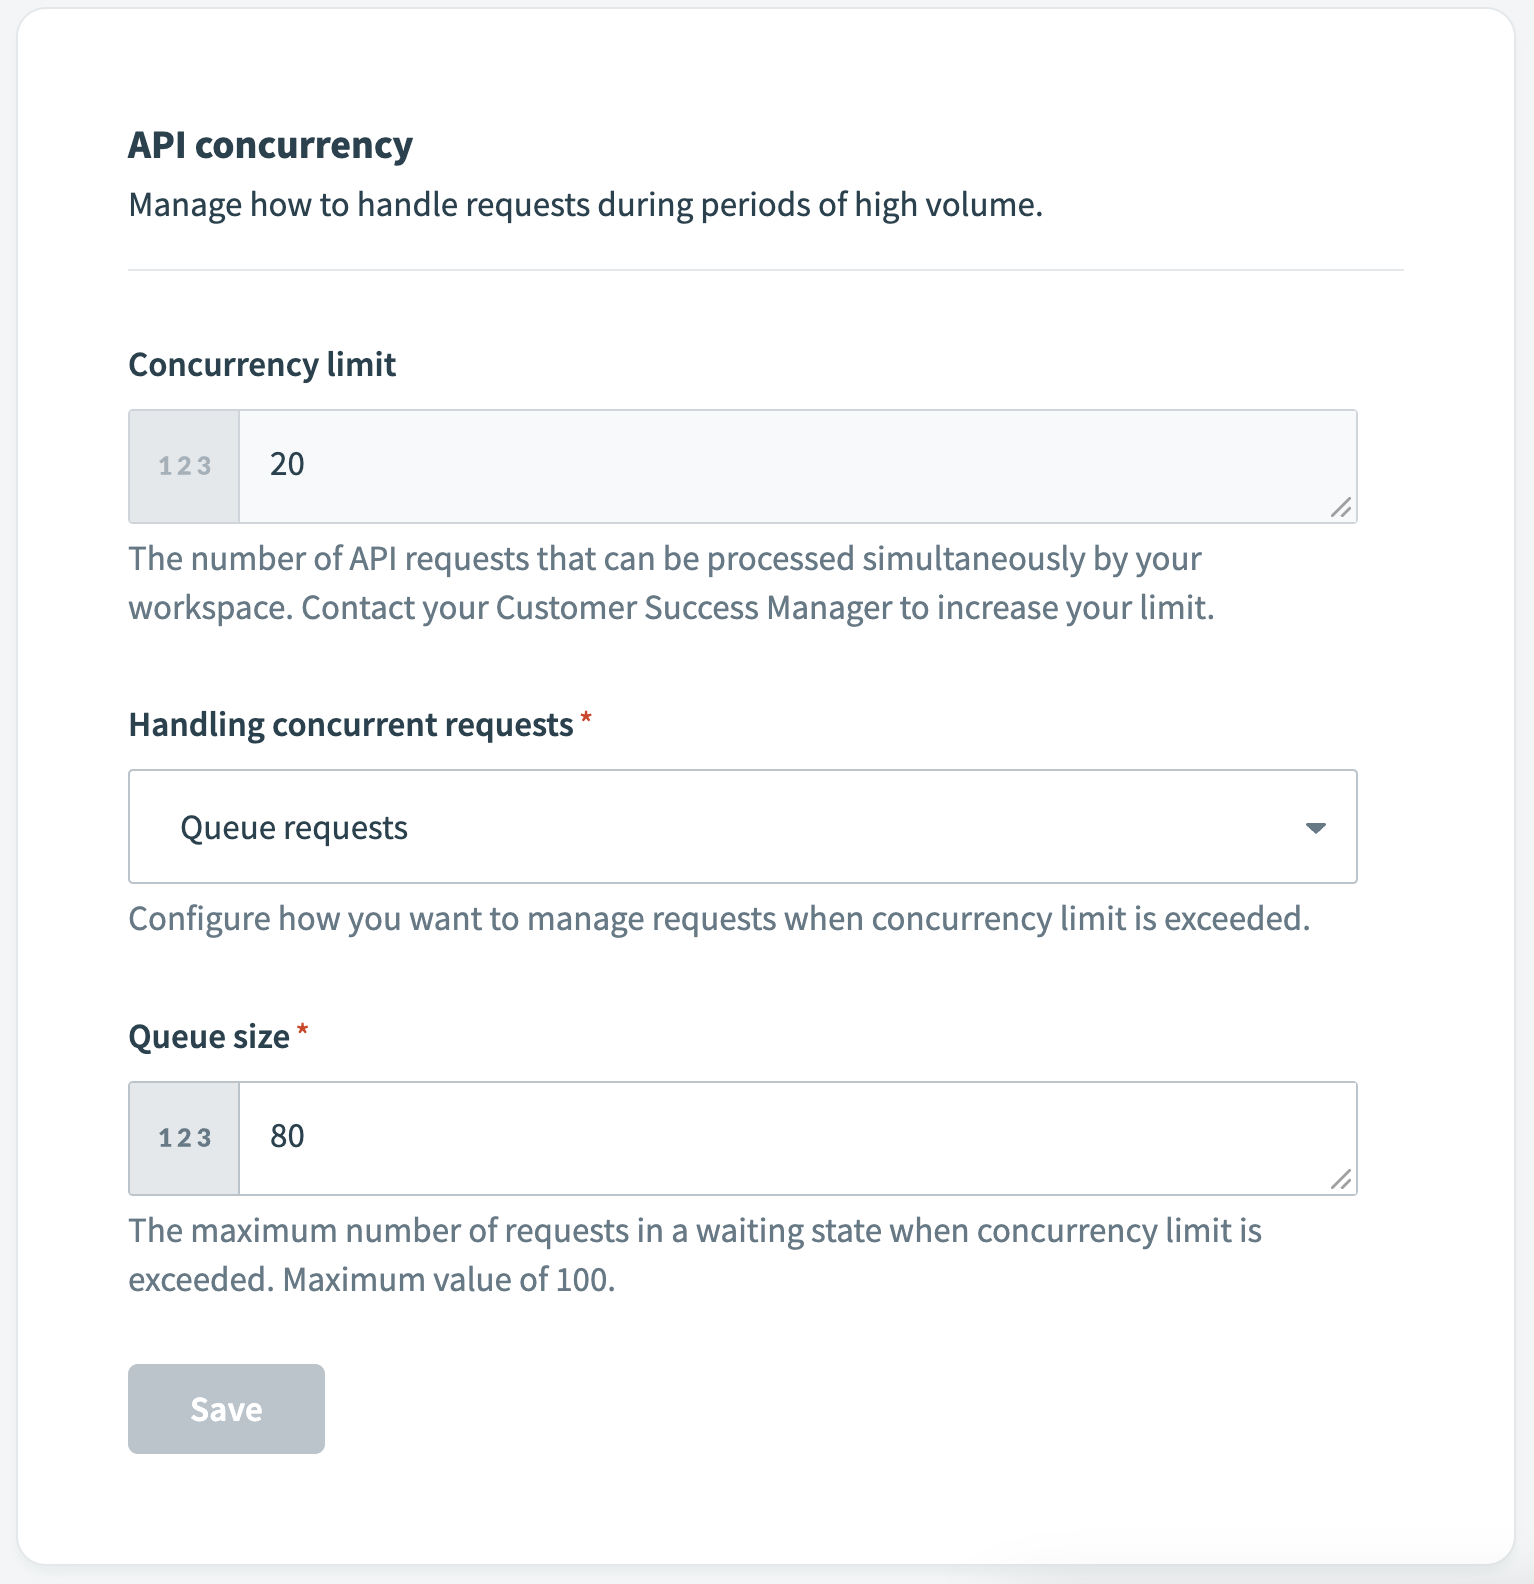This screenshot has height=1584, width=1534.
Task: Click the resize handle of Concurrency limit field
Action: point(1343,508)
